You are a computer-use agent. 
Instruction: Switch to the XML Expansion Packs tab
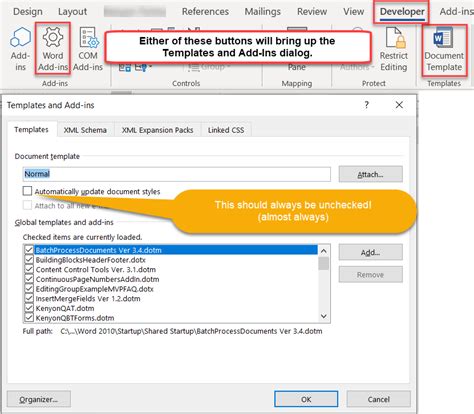tap(157, 130)
